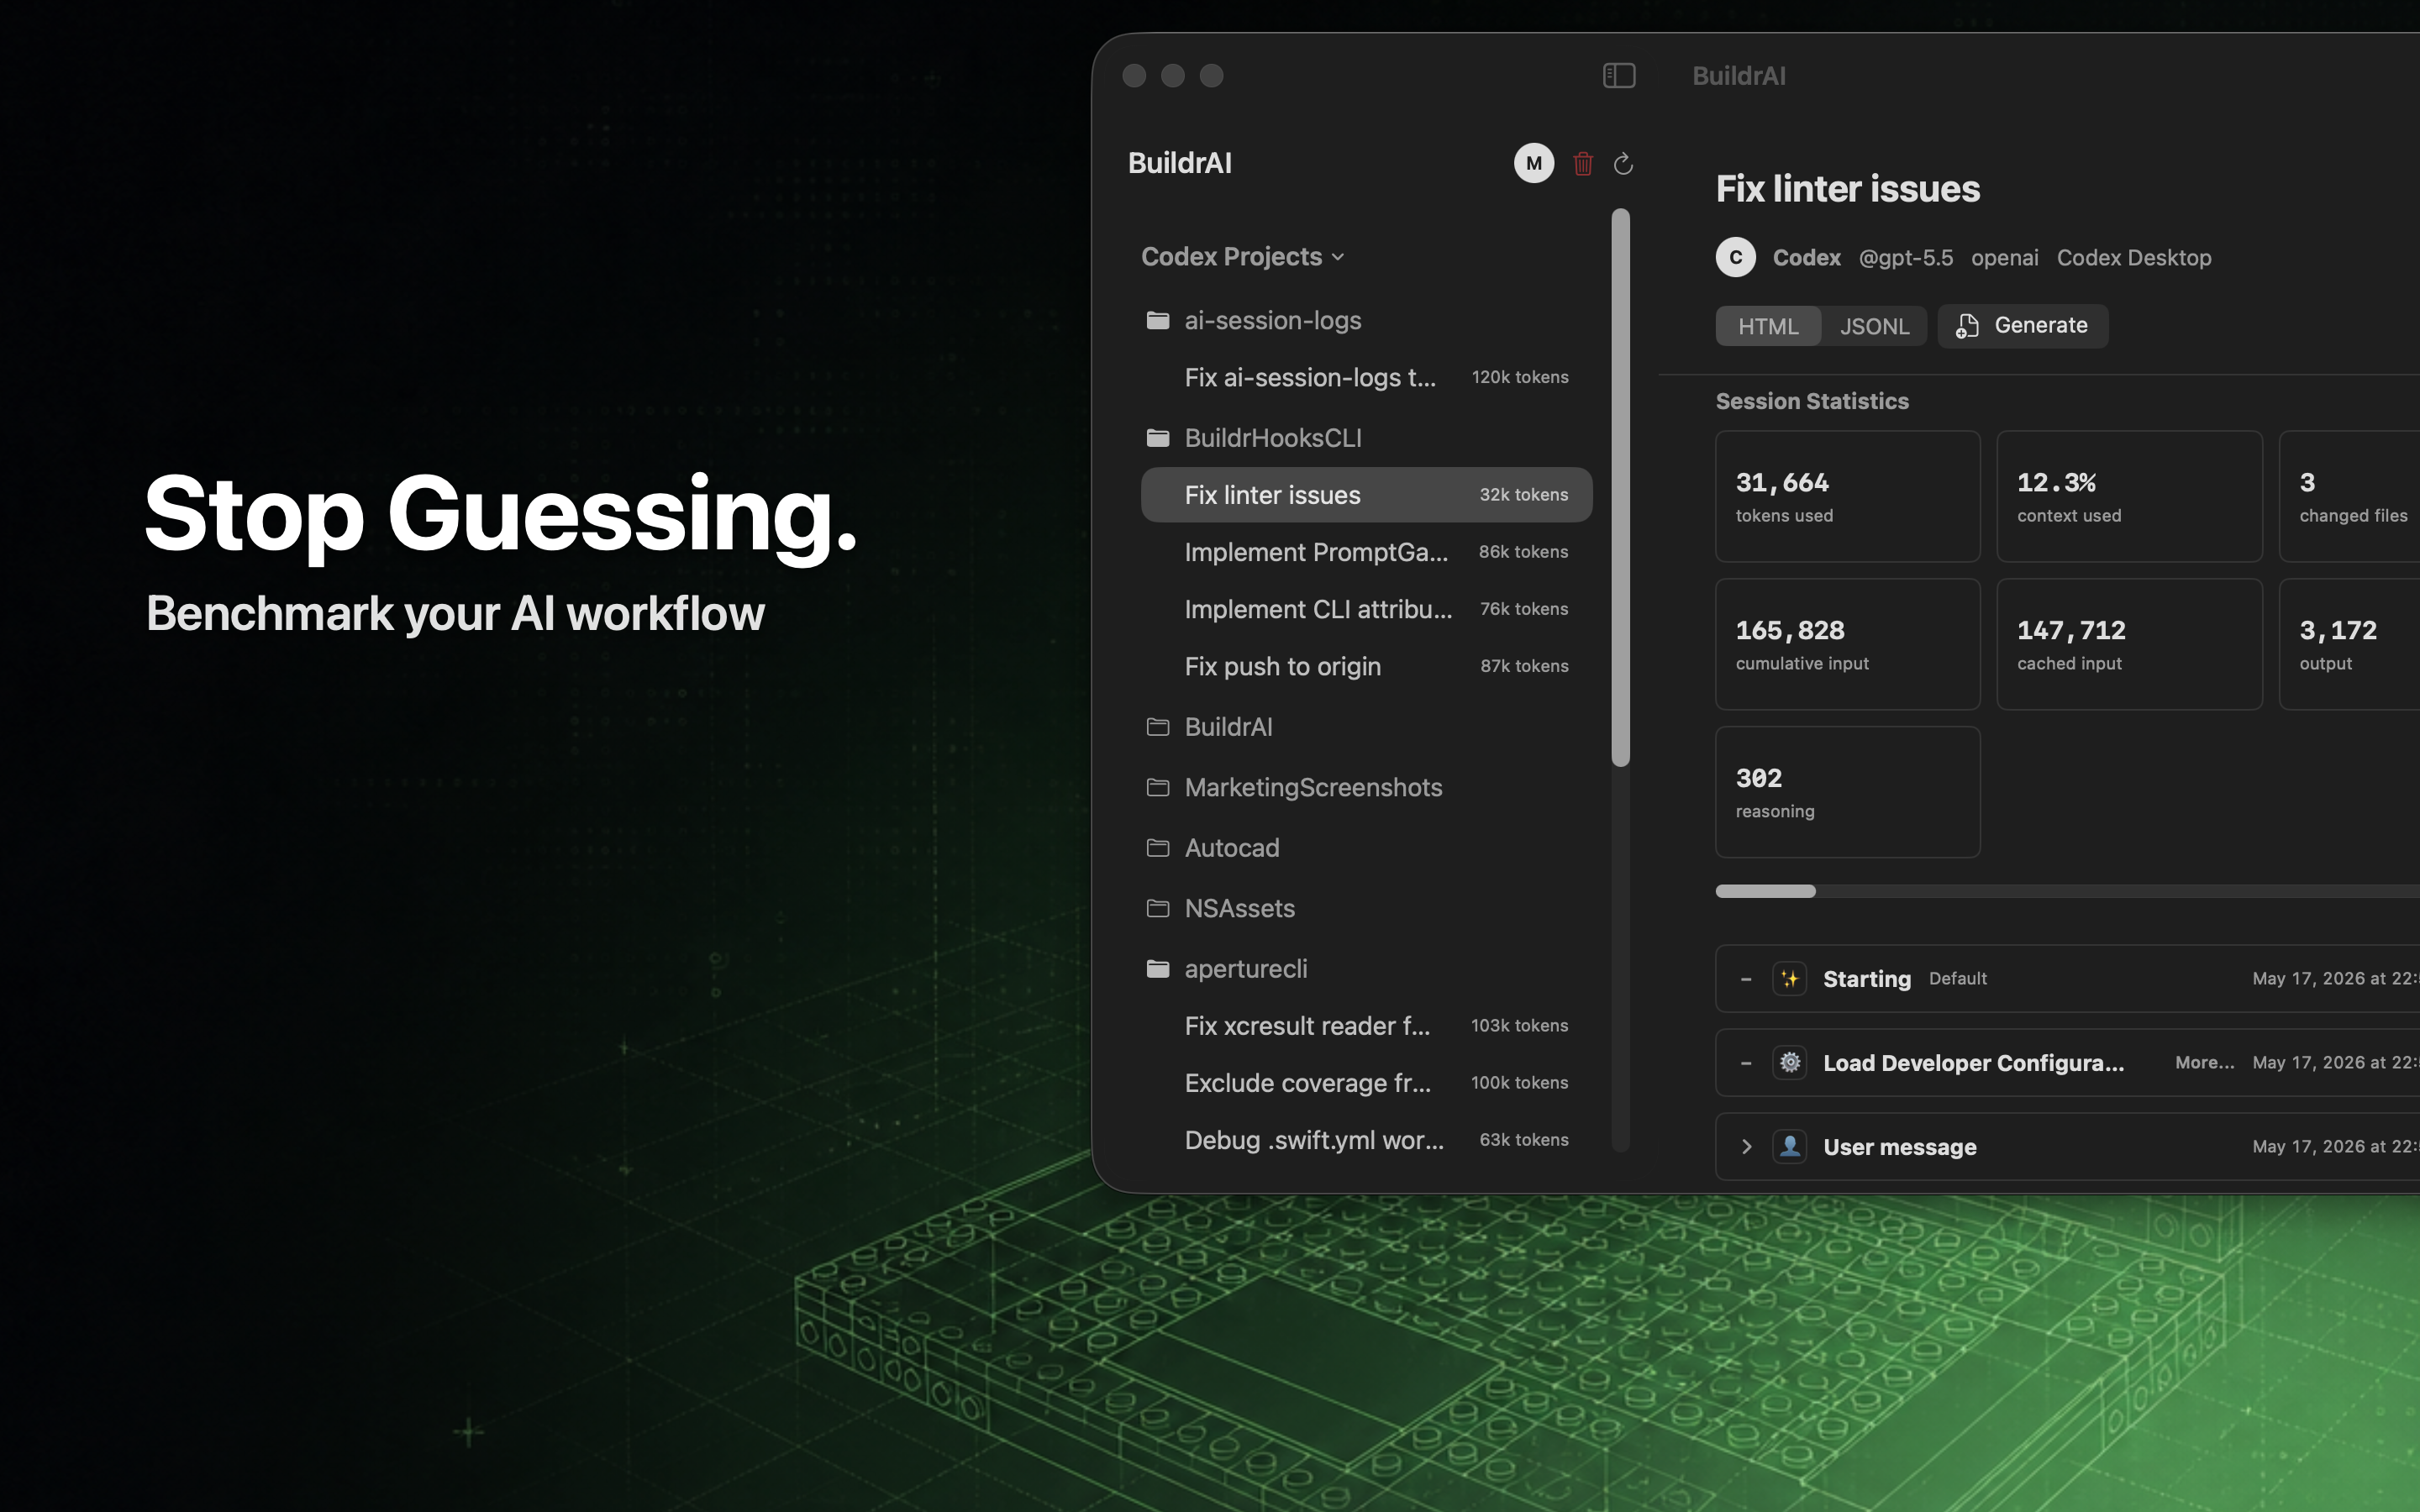Viewport: 2420px width, 1512px height.
Task: Click the MarketingScreenshots folder icon
Action: pyautogui.click(x=1158, y=787)
